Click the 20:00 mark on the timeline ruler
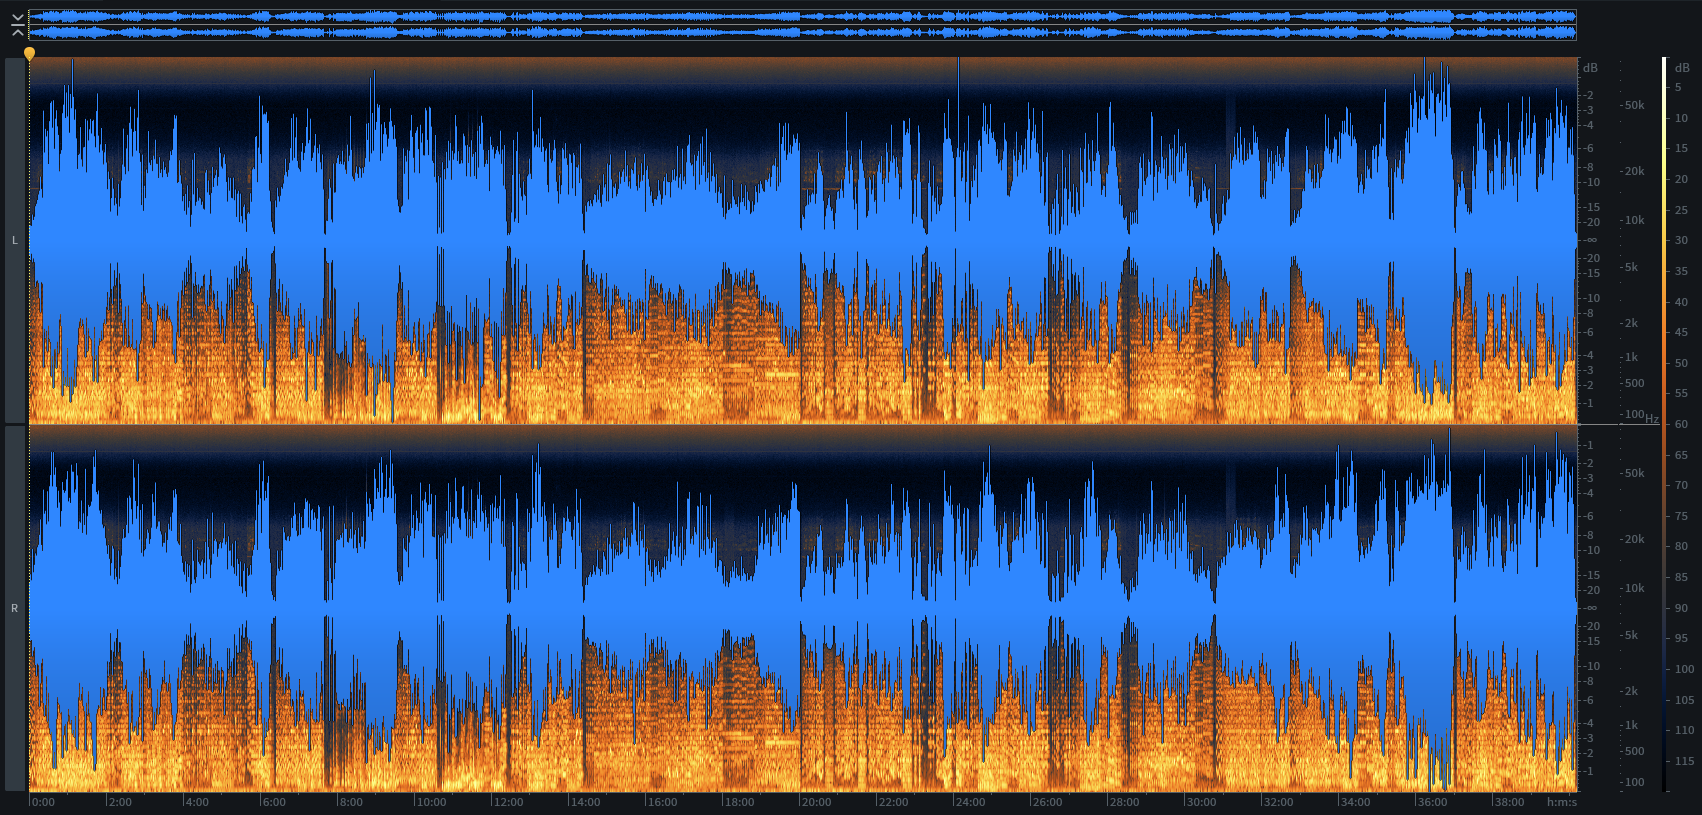 pyautogui.click(x=815, y=802)
